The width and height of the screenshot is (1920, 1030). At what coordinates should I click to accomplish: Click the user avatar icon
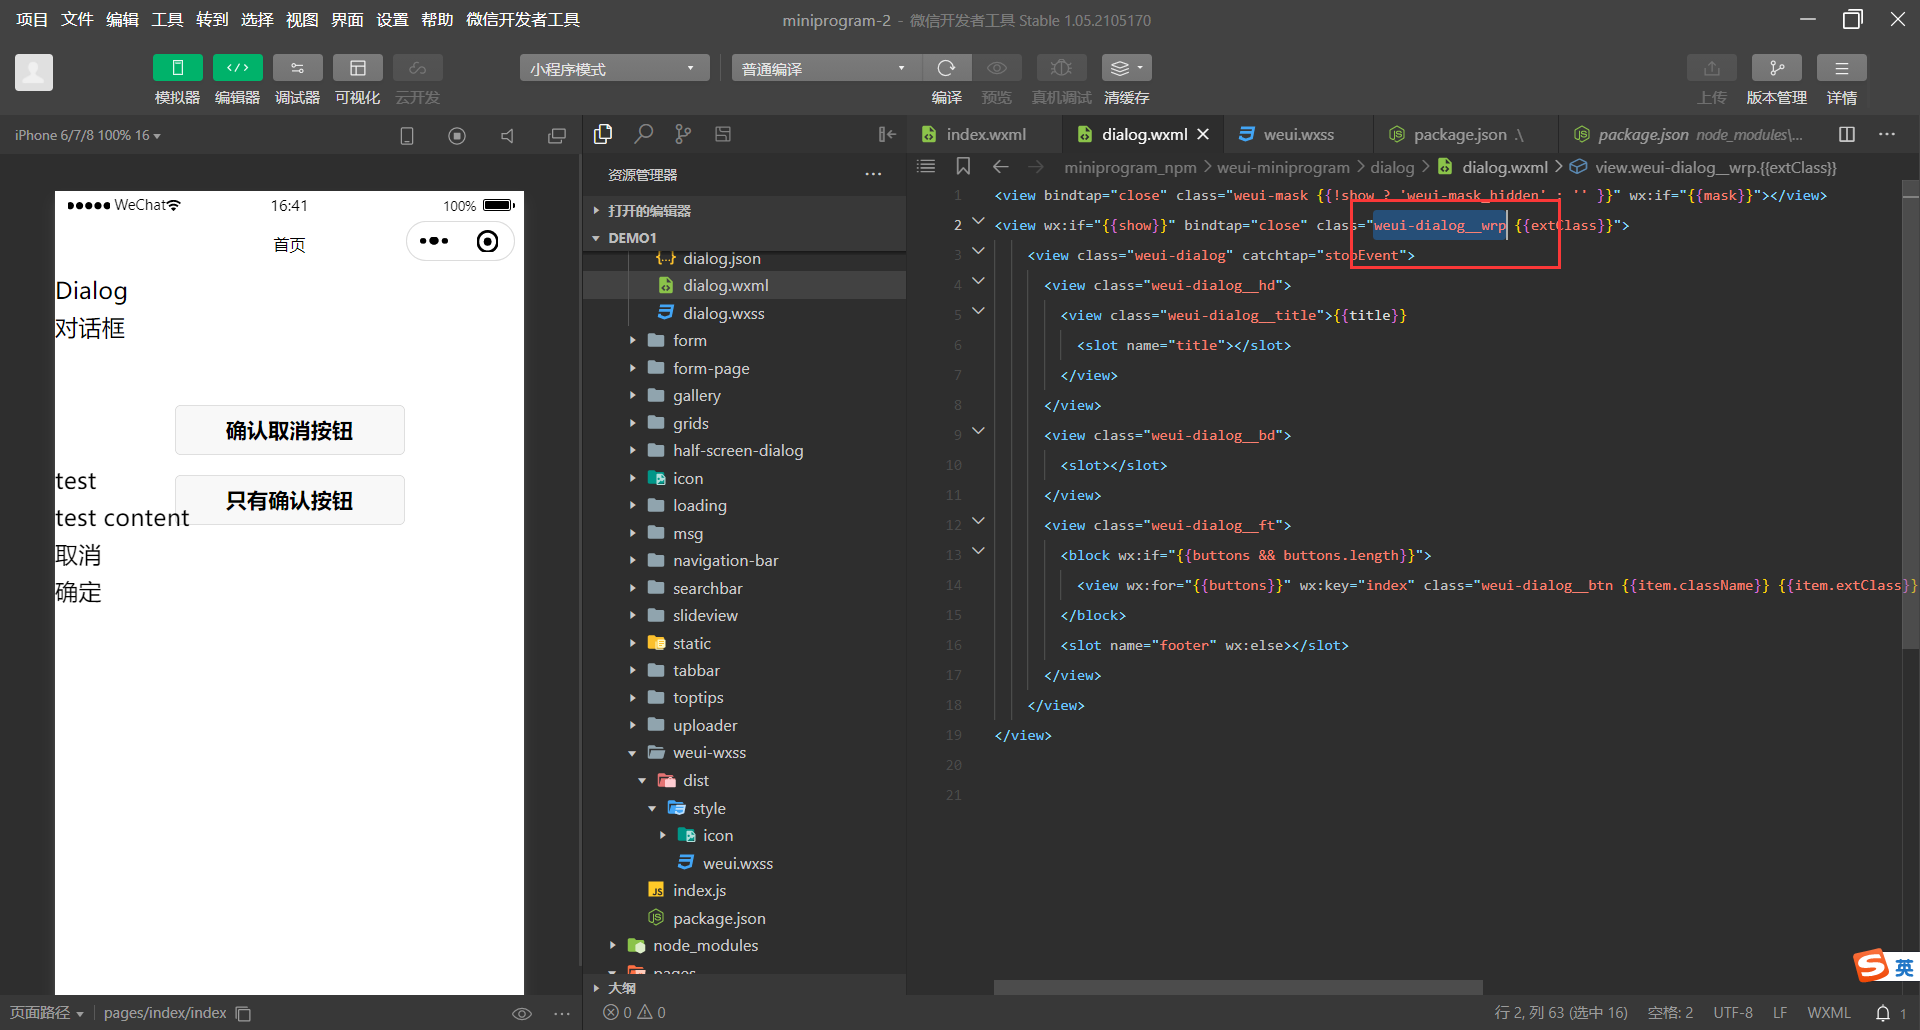pyautogui.click(x=34, y=72)
